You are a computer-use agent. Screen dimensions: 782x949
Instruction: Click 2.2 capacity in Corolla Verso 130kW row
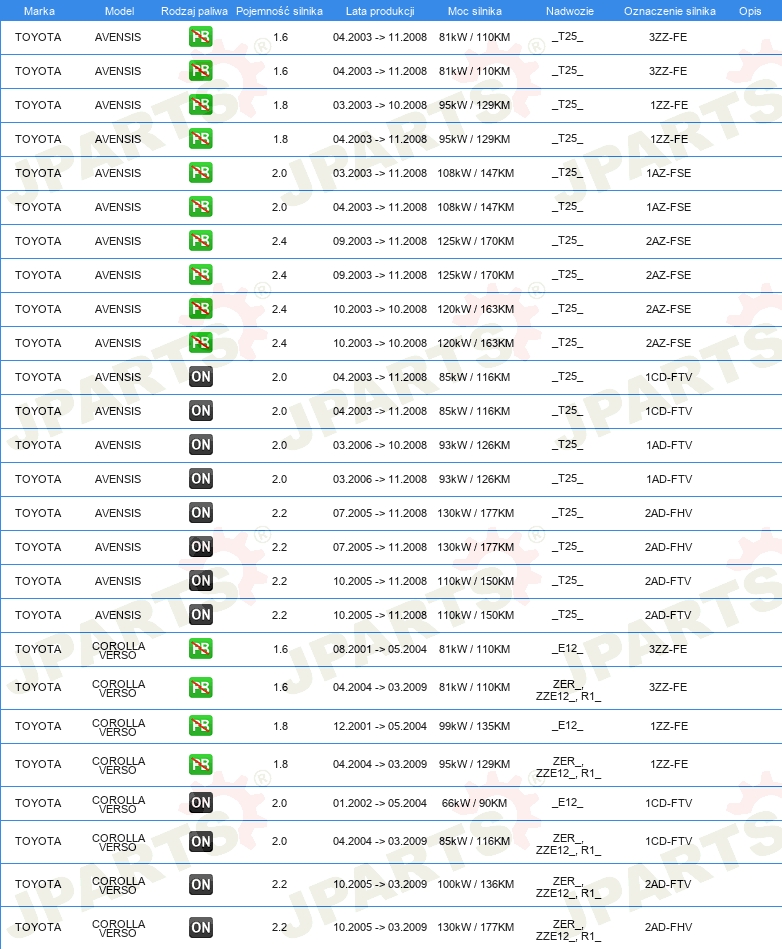[280, 927]
